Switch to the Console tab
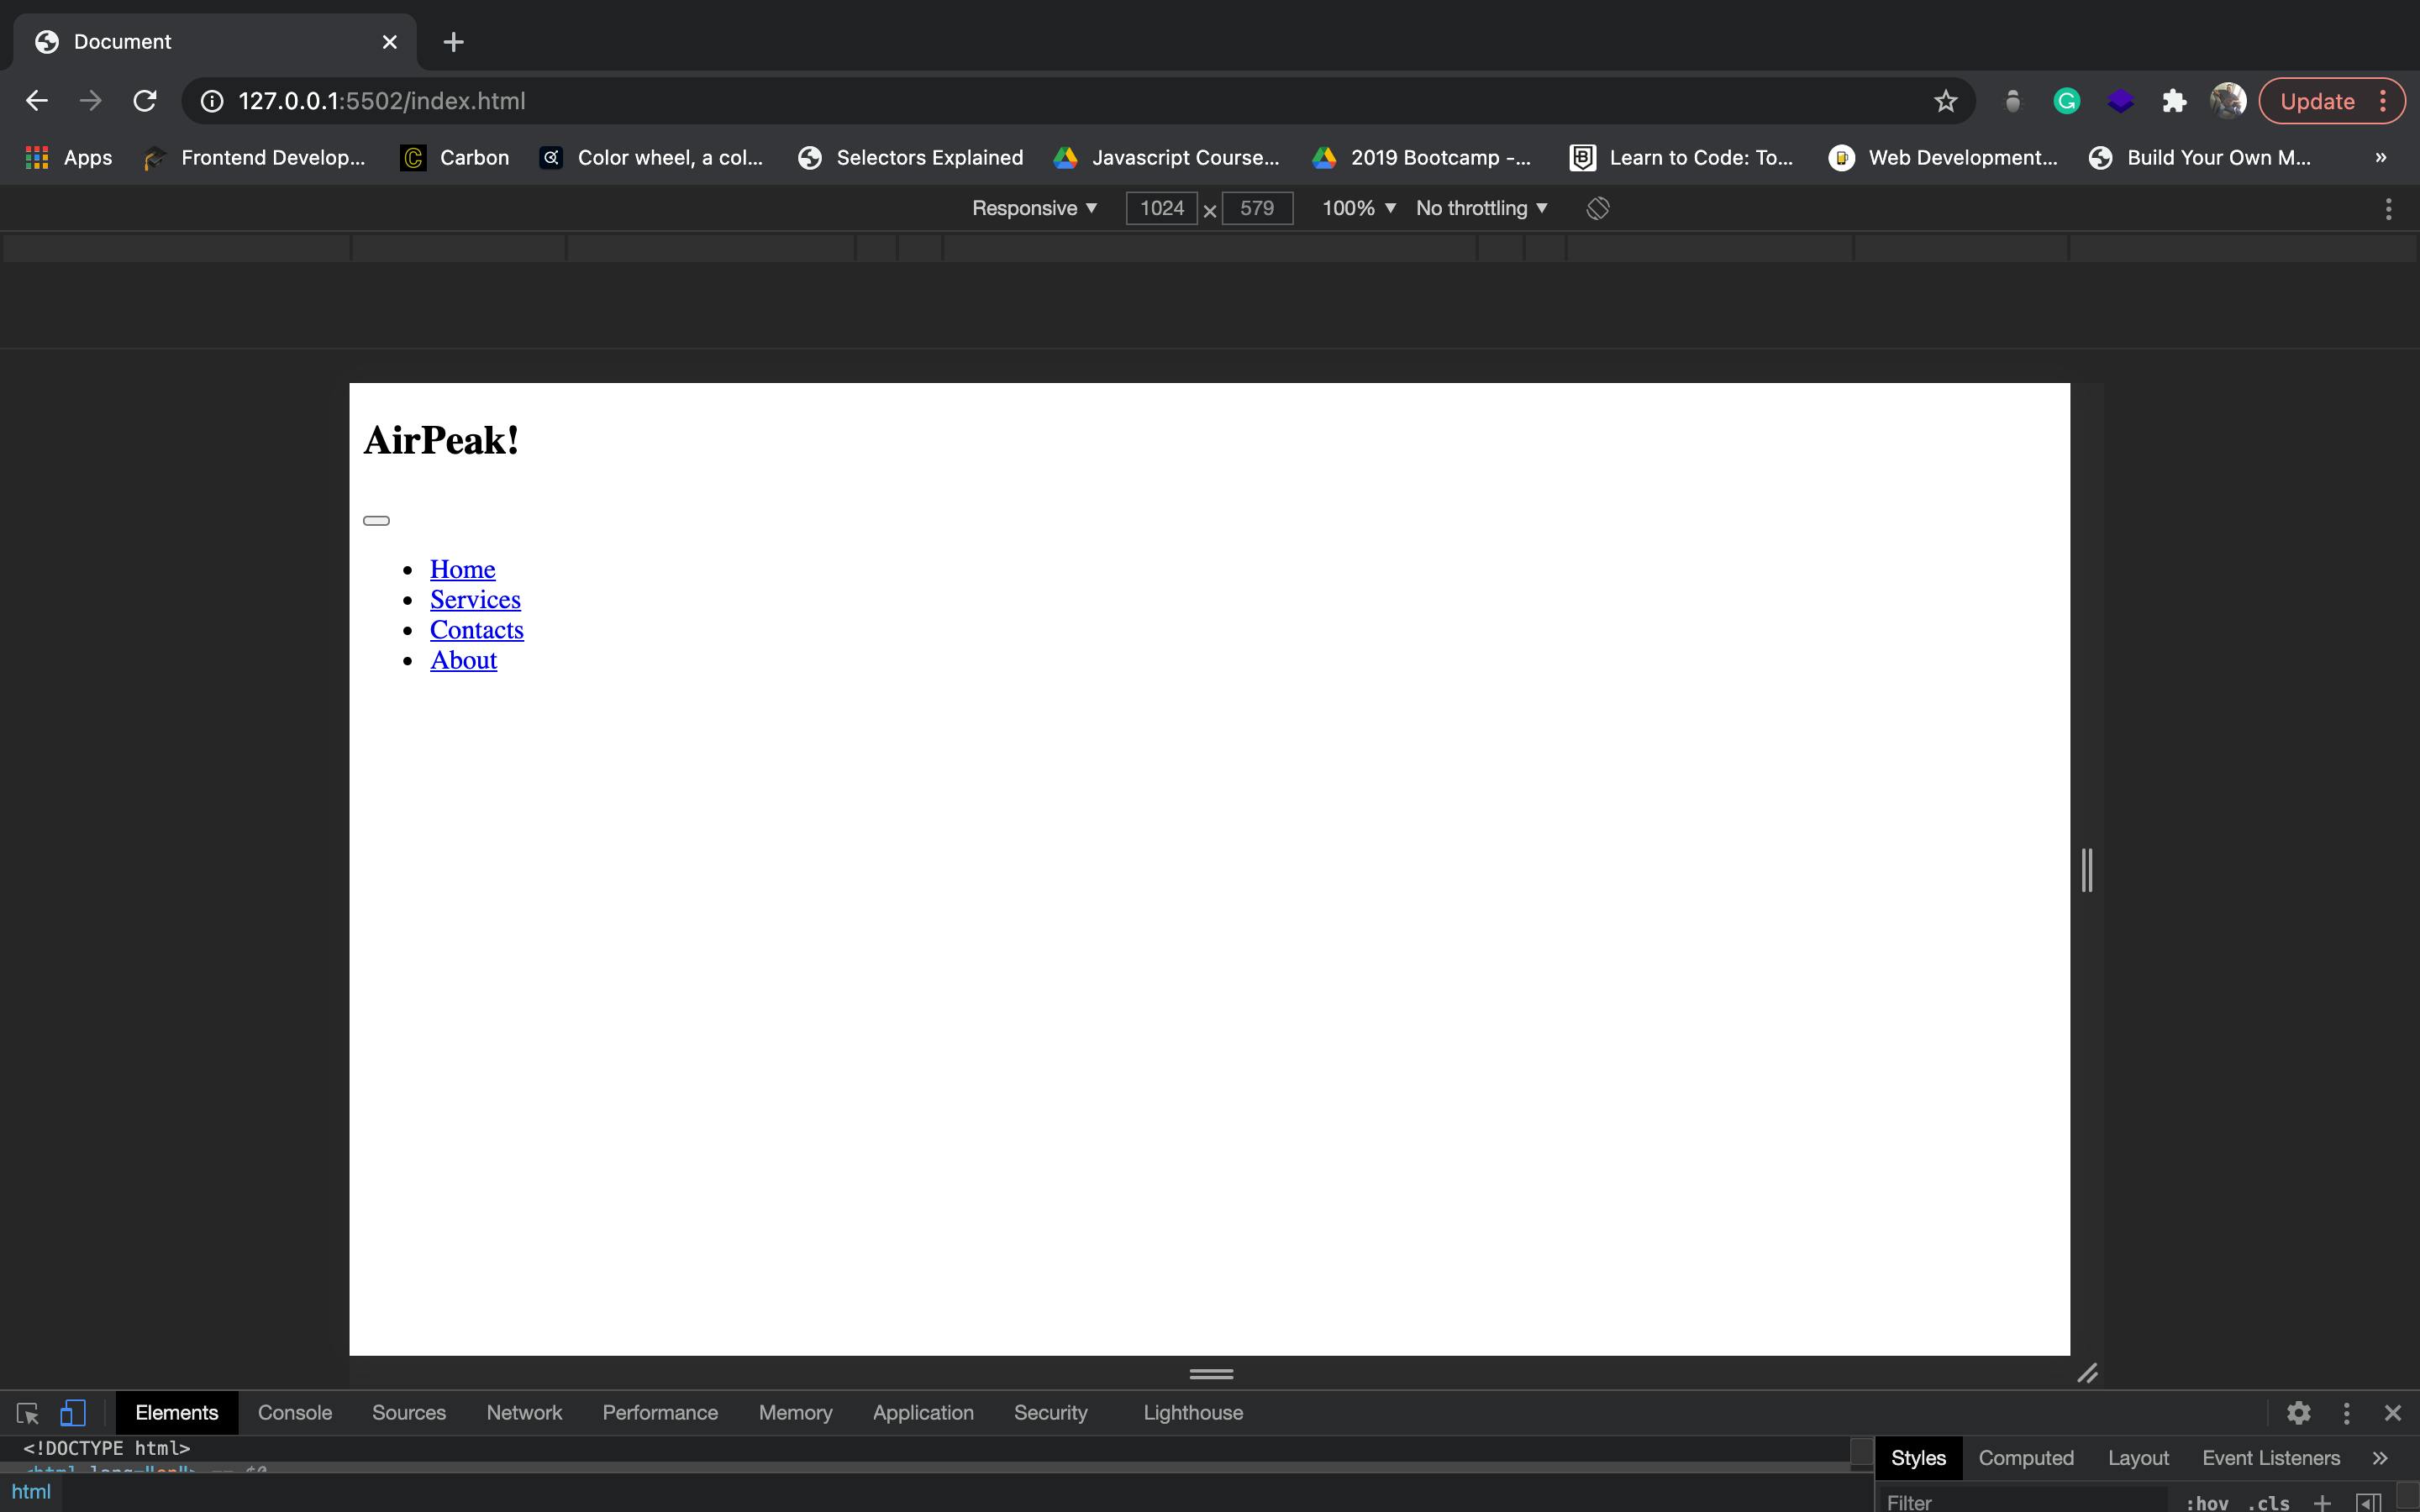 click(295, 1413)
